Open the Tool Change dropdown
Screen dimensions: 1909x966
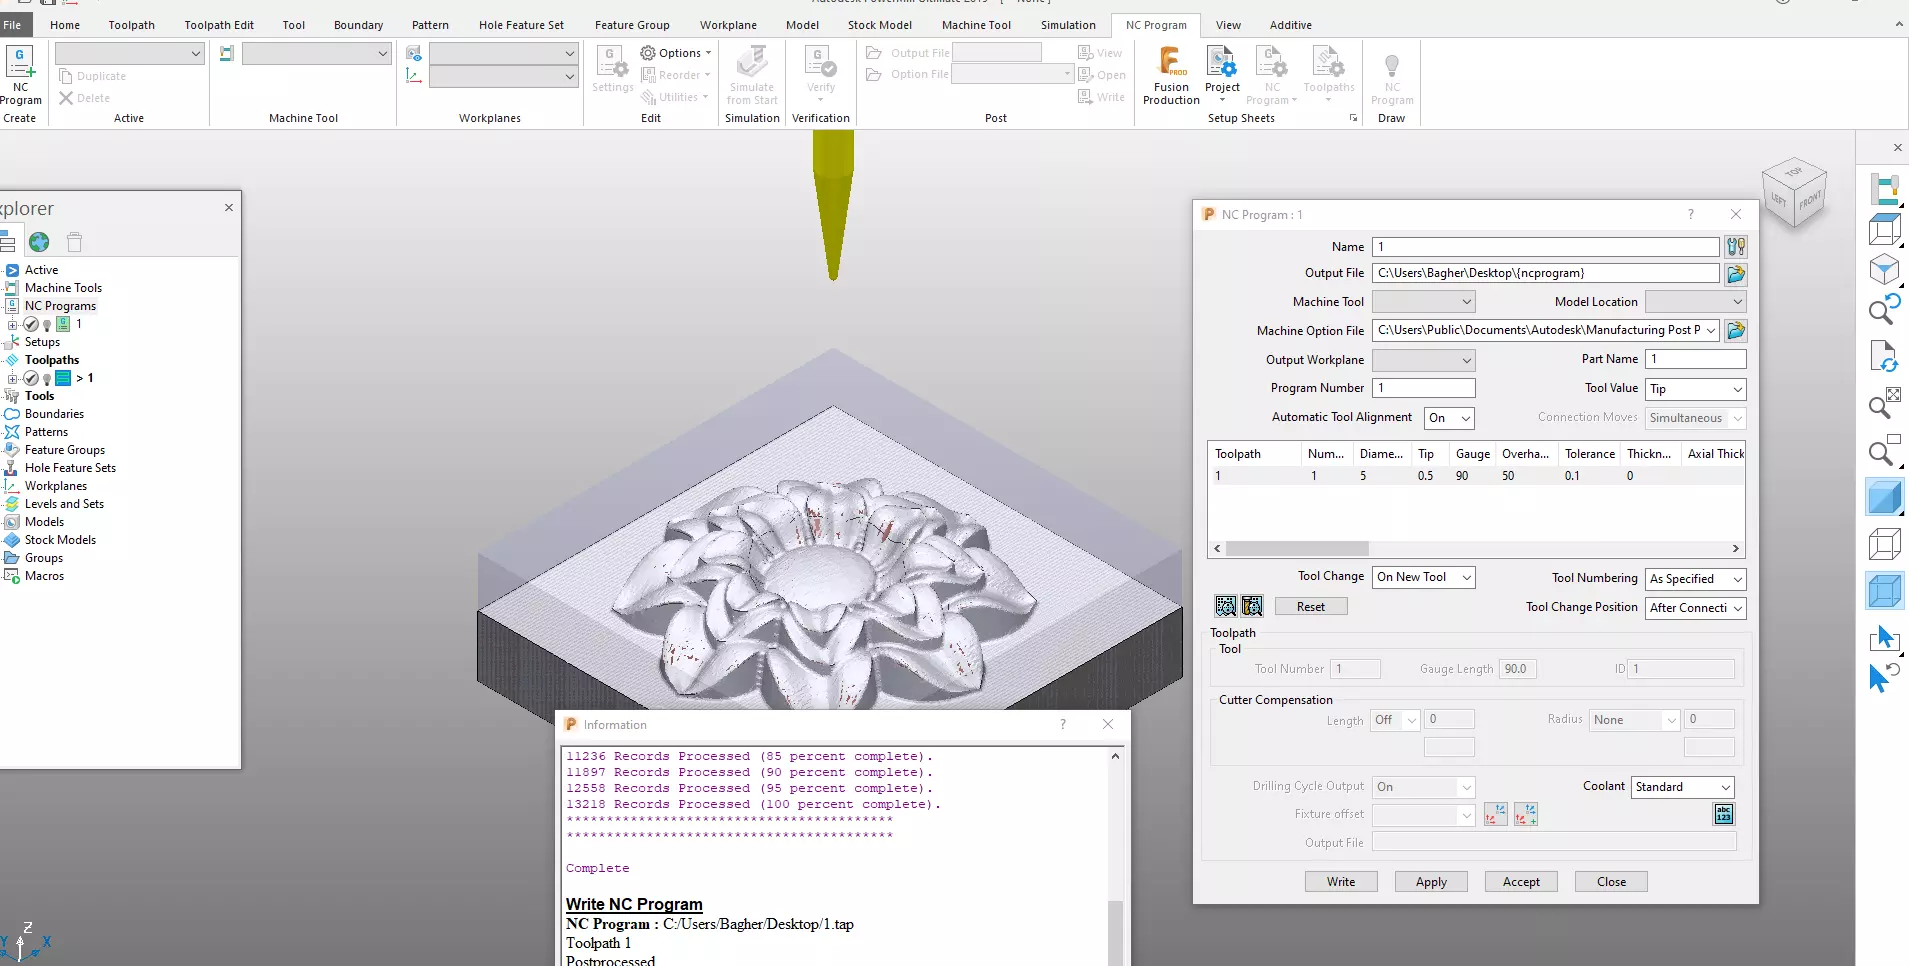point(1423,577)
